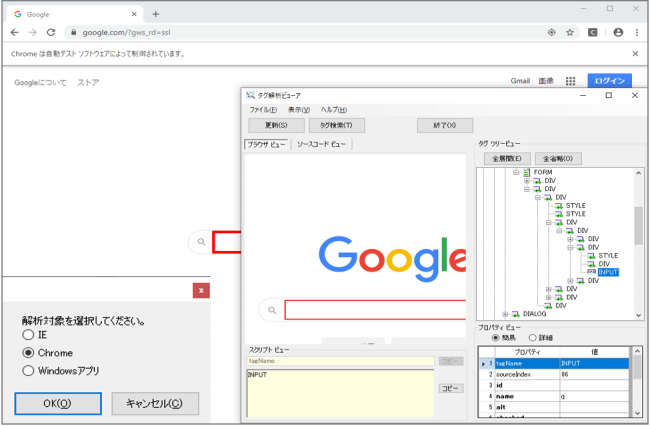Reload the page in Chrome
The image size is (650, 426).
pyautogui.click(x=51, y=32)
